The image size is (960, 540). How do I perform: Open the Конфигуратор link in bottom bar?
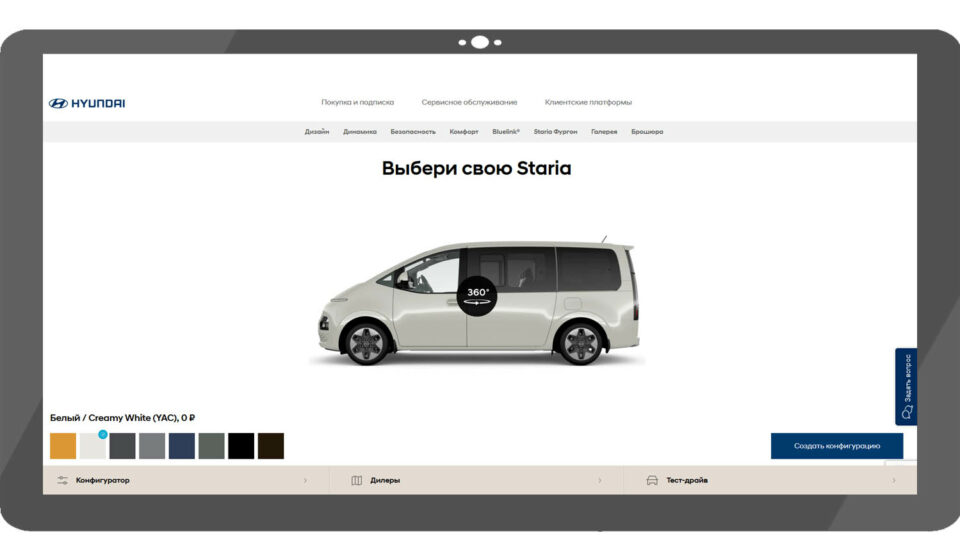tap(102, 481)
